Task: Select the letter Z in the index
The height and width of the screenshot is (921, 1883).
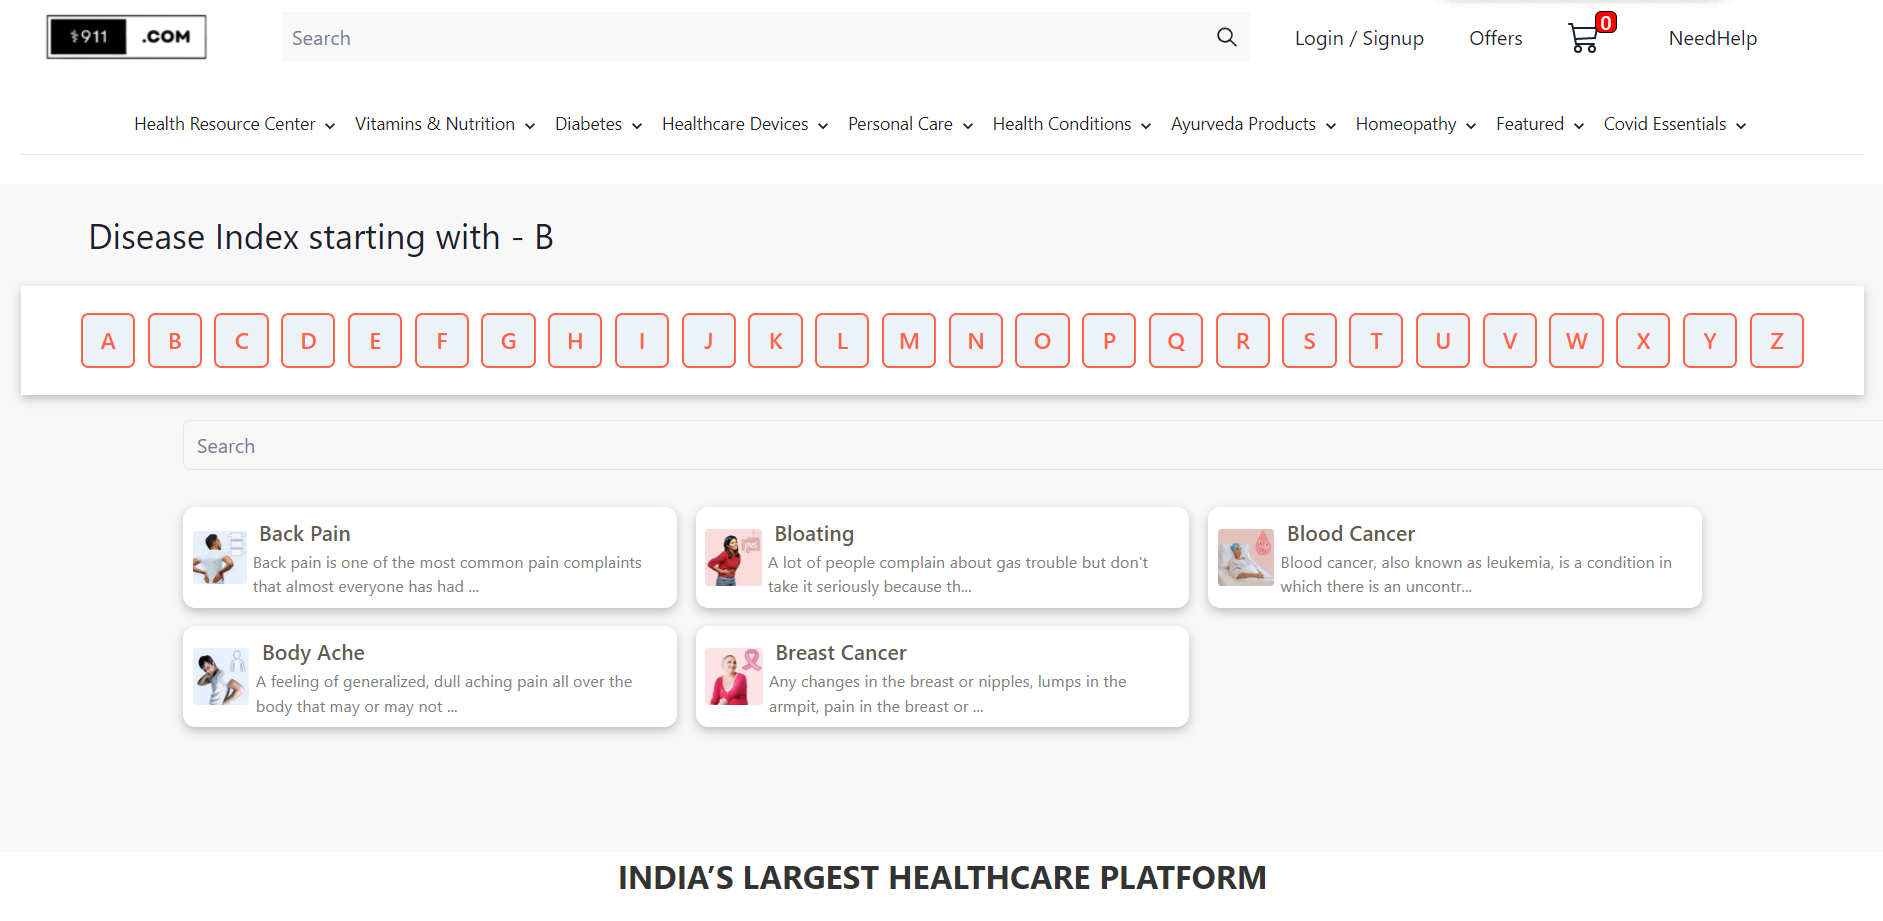Action: (1776, 340)
